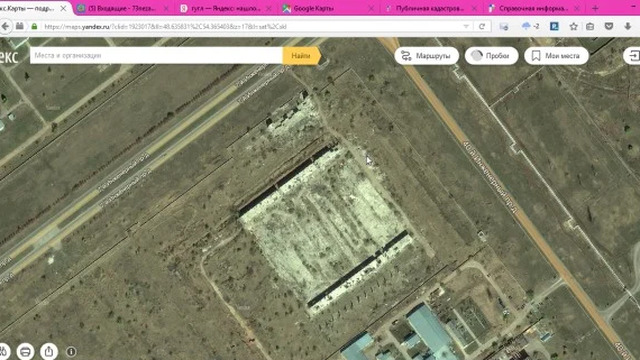This screenshot has width=640, height=360.
Task: Click the extension icon left of the padlock
Action: pyautogui.click(x=20, y=27)
